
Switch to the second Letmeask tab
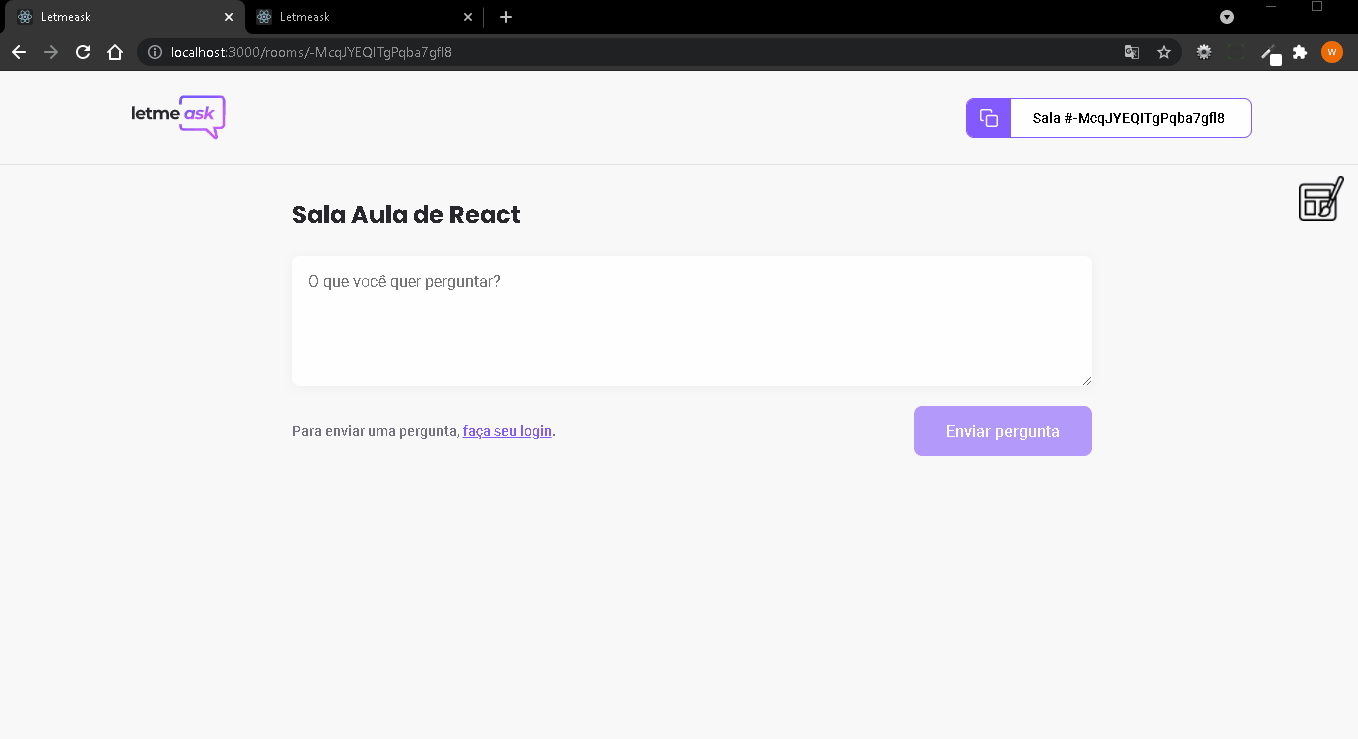tap(364, 17)
